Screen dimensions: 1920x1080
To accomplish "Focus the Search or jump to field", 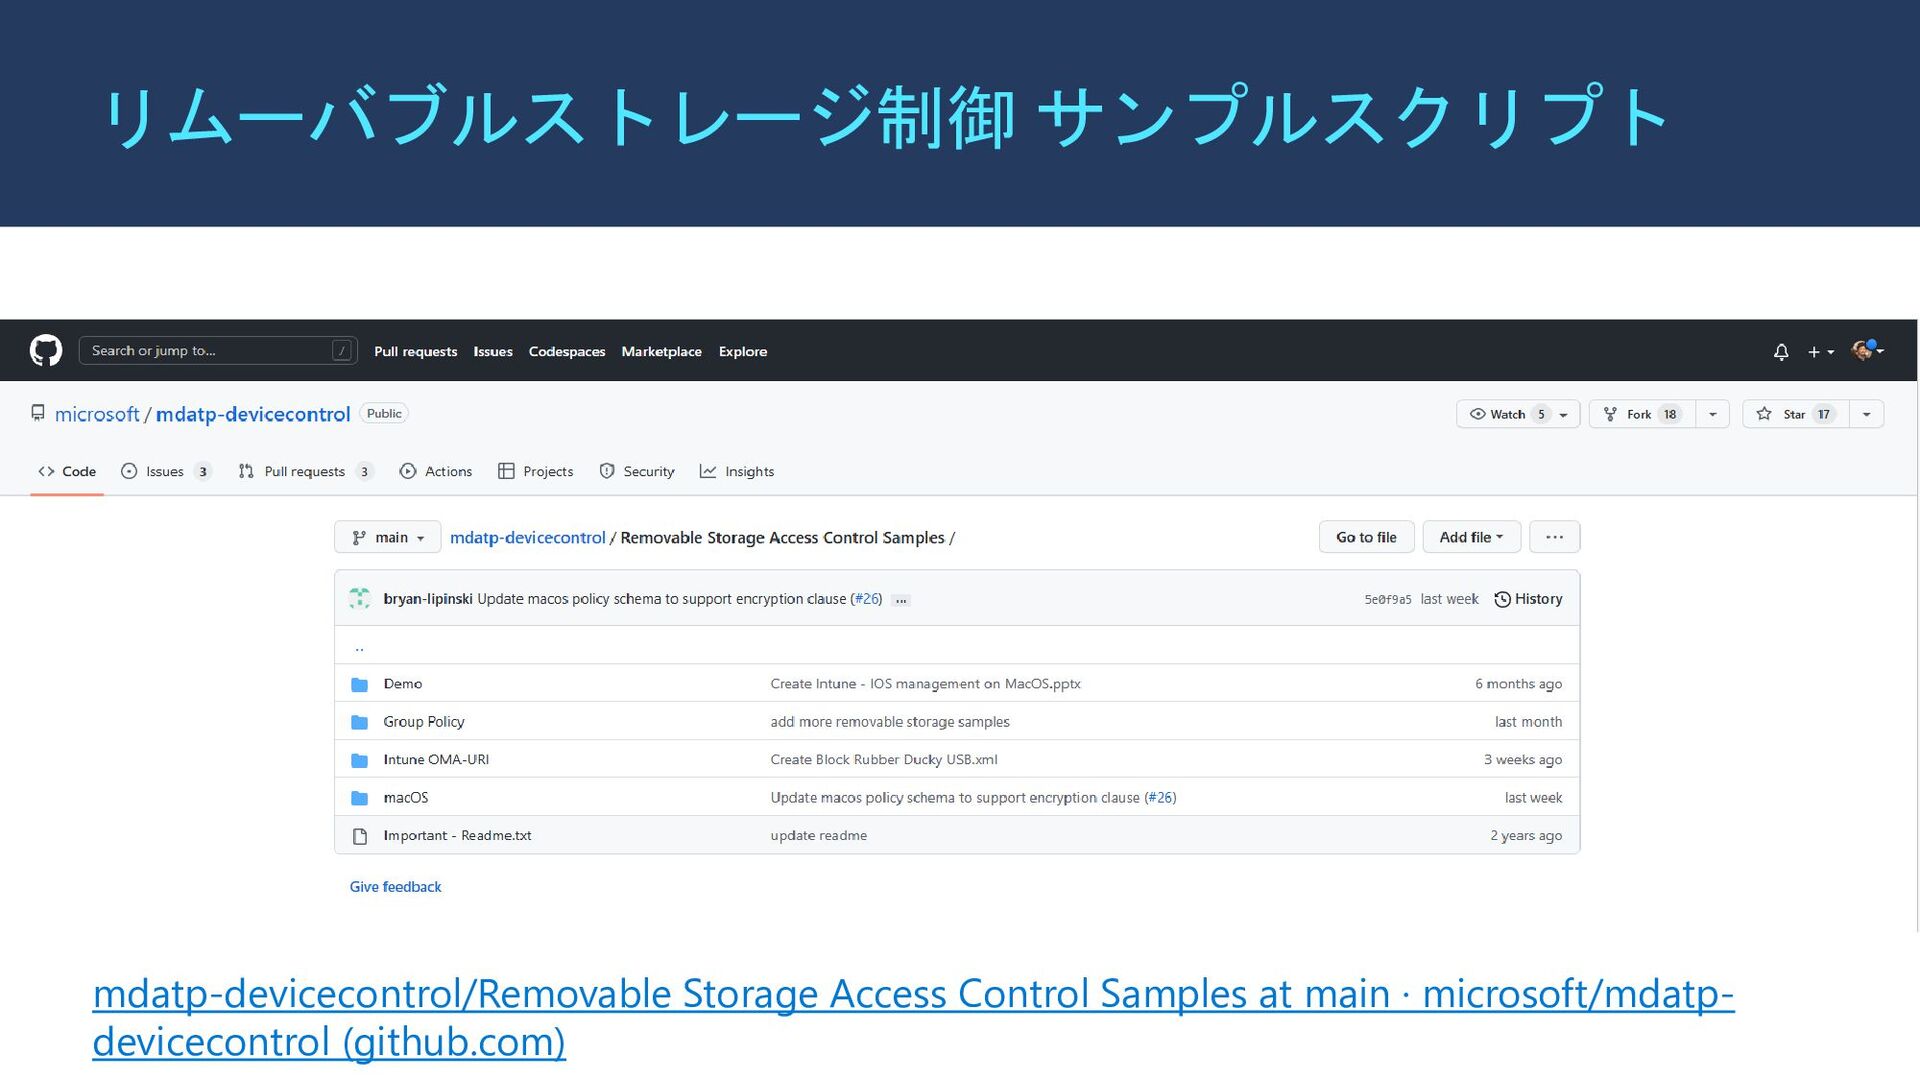I will (x=218, y=350).
